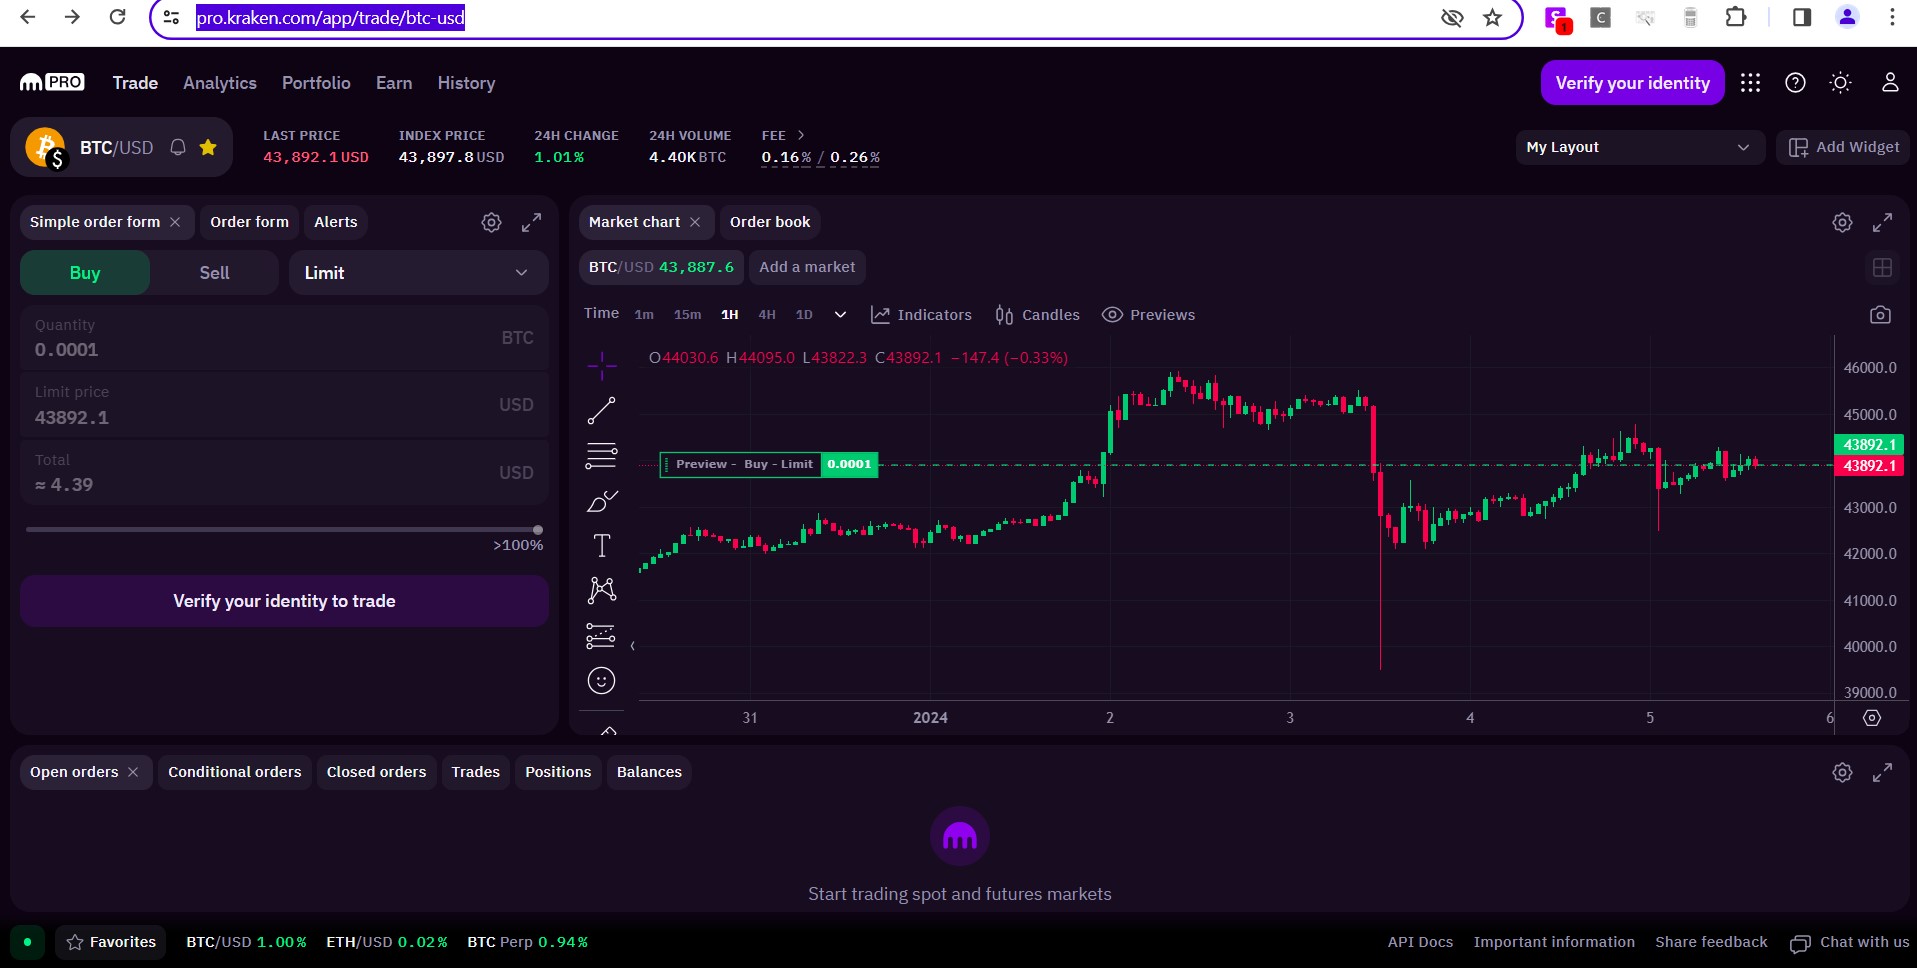This screenshot has width=1917, height=968.
Task: Click the Add Widget button
Action: coord(1843,147)
